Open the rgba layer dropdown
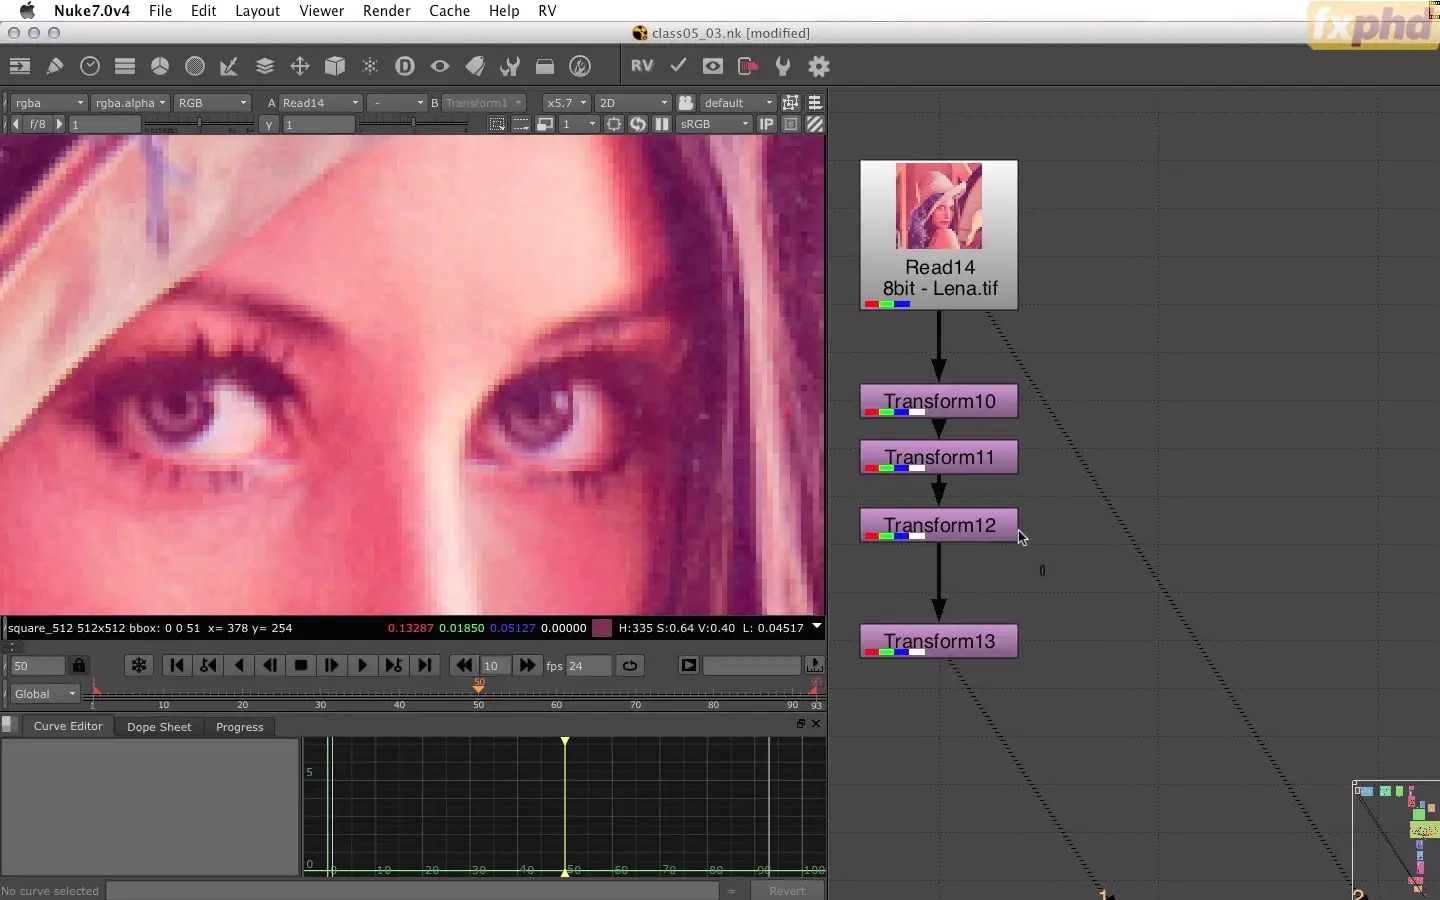The height and width of the screenshot is (900, 1440). tap(49, 103)
